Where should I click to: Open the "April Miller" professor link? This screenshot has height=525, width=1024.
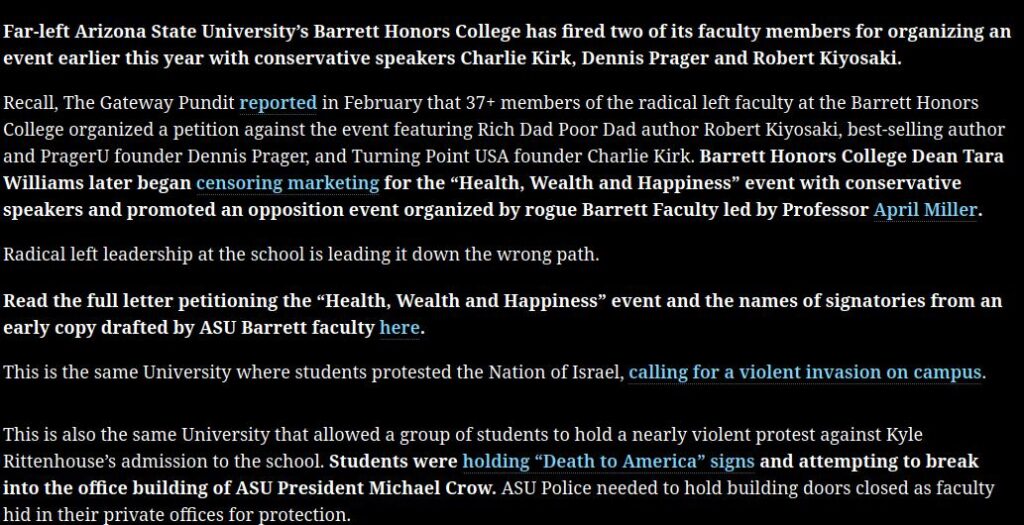point(925,210)
